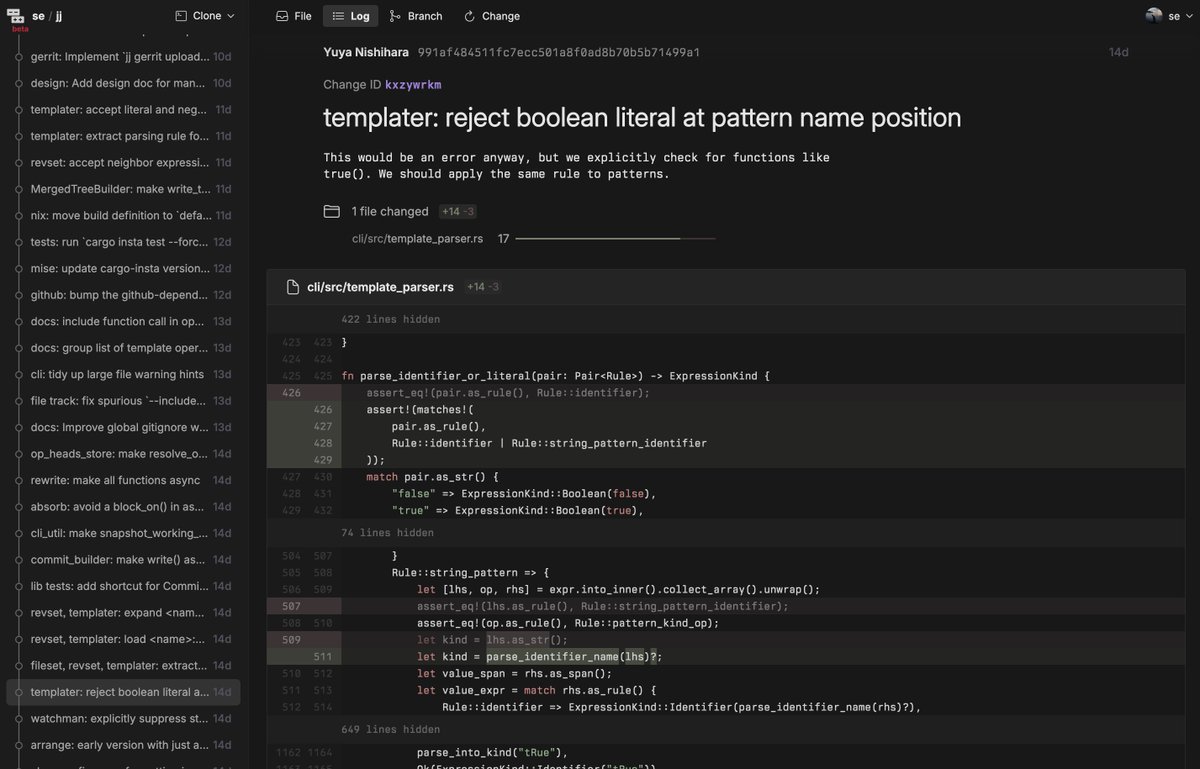The height and width of the screenshot is (769, 1200).
Task: Select commit 'cli_util: make snapshot_working_...'
Action: [x=124, y=533]
